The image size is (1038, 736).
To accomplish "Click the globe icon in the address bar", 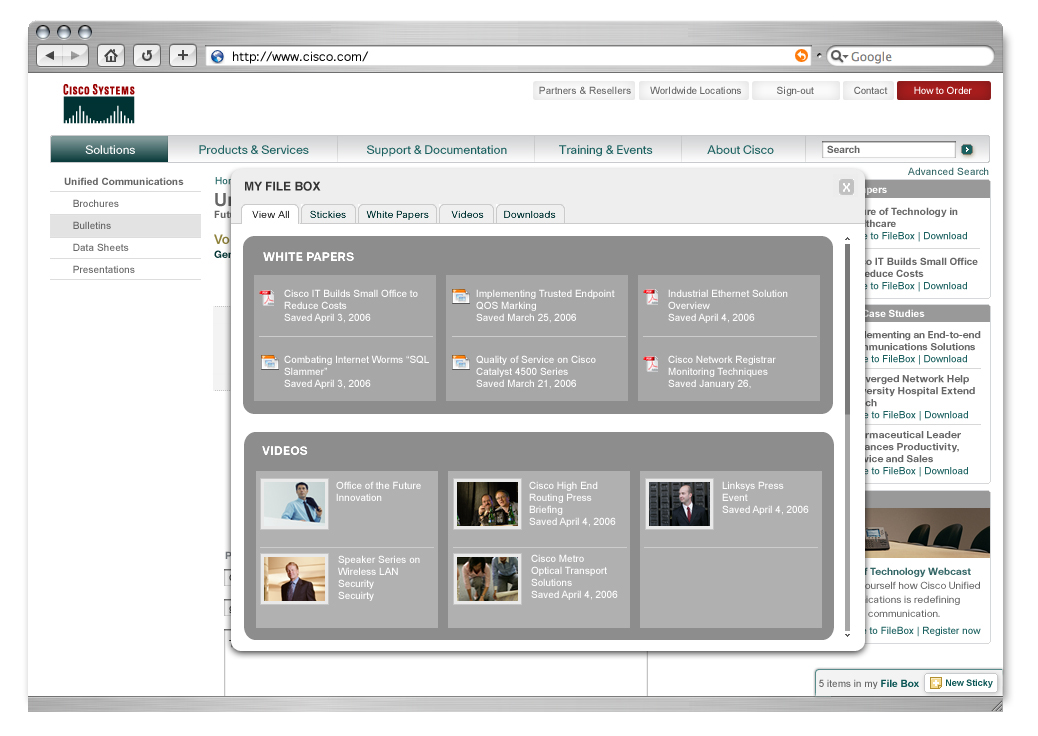I will click(x=217, y=56).
